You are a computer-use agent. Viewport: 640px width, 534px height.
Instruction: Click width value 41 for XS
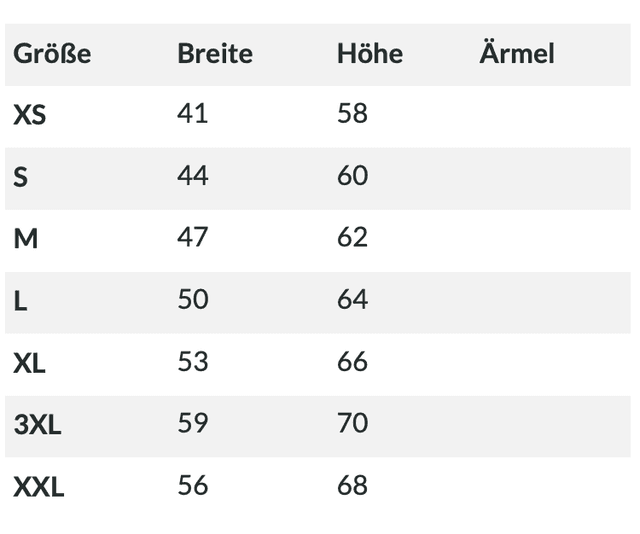coord(192,114)
